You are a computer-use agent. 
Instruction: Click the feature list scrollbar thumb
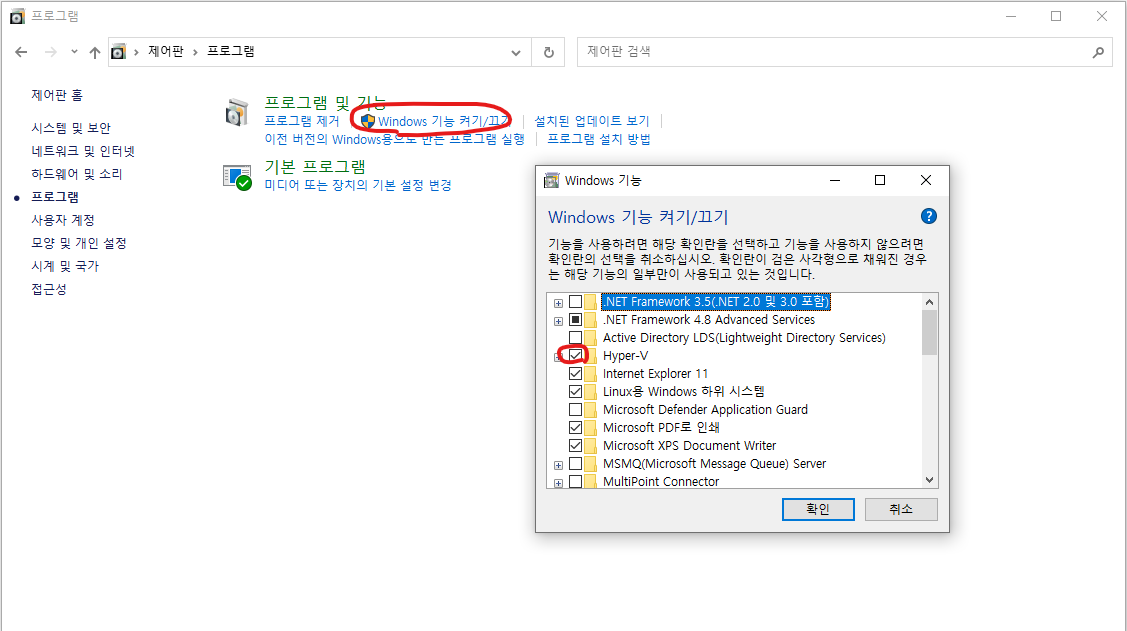tap(929, 333)
